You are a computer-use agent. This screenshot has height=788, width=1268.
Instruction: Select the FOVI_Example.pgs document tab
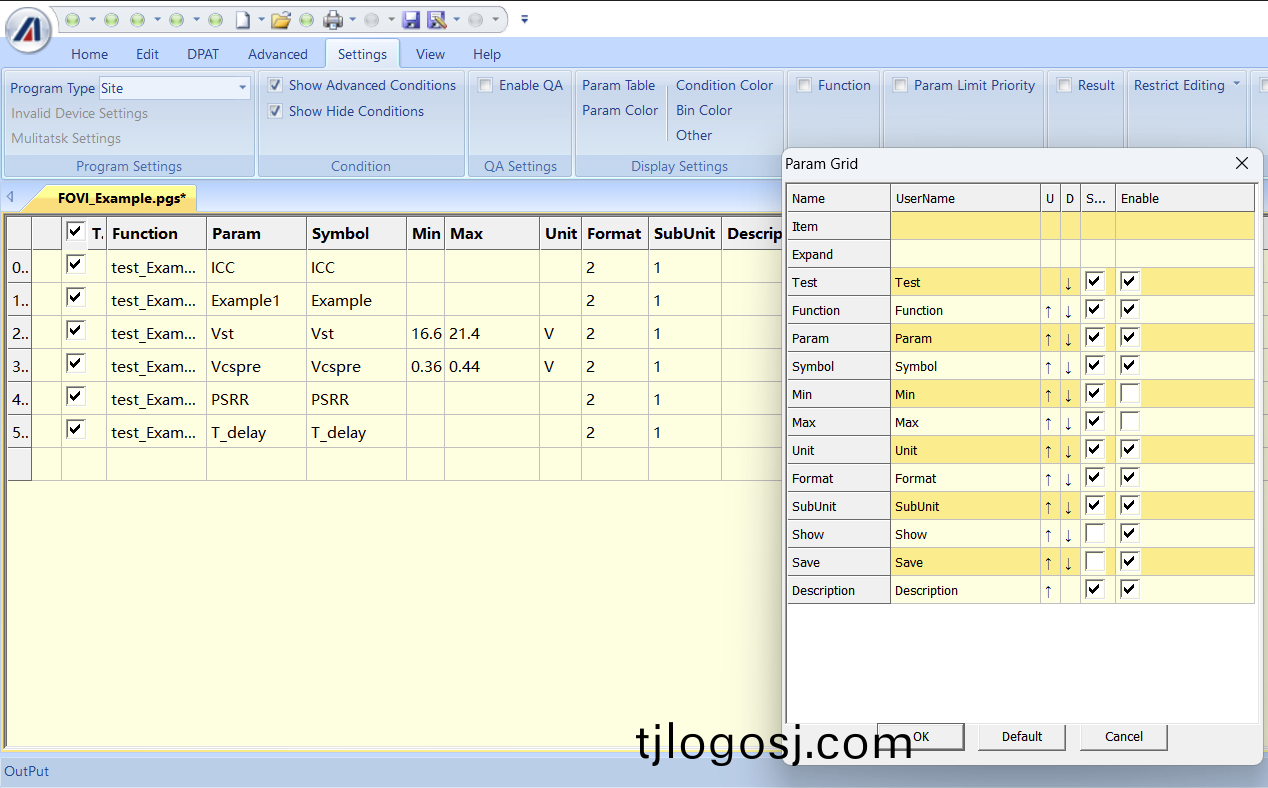point(121,198)
